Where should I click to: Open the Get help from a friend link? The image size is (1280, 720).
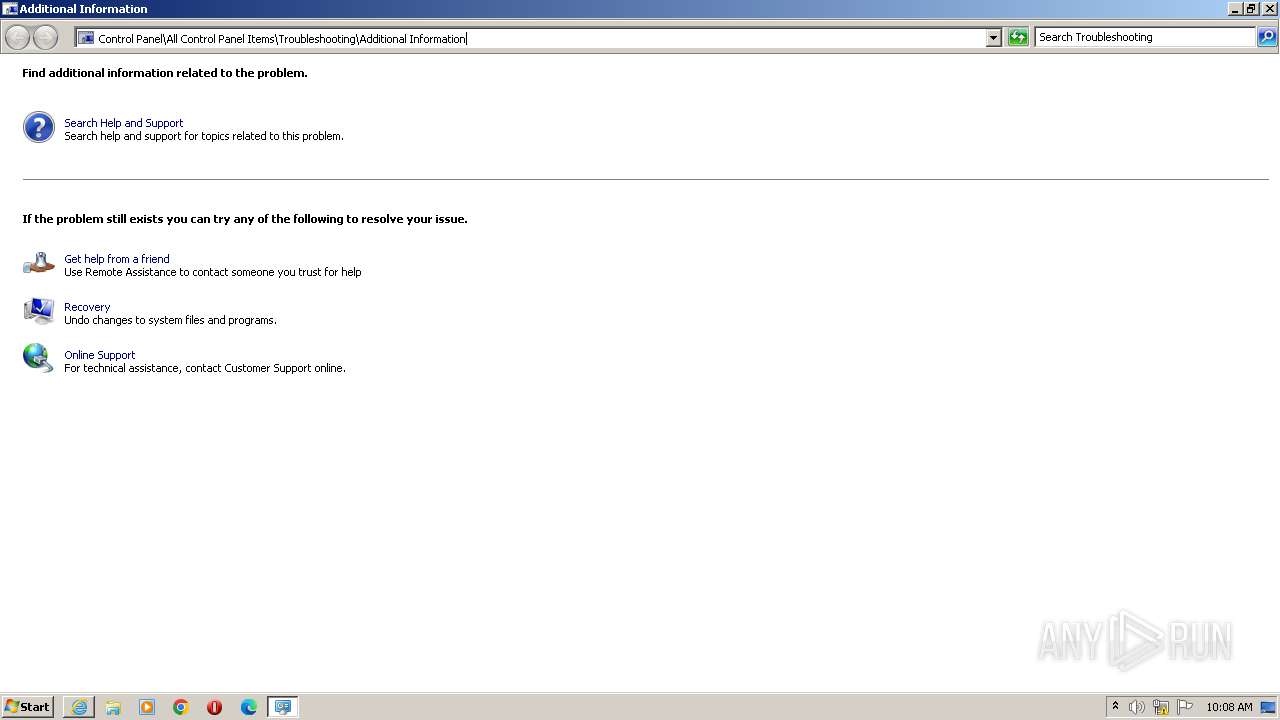coord(117,259)
